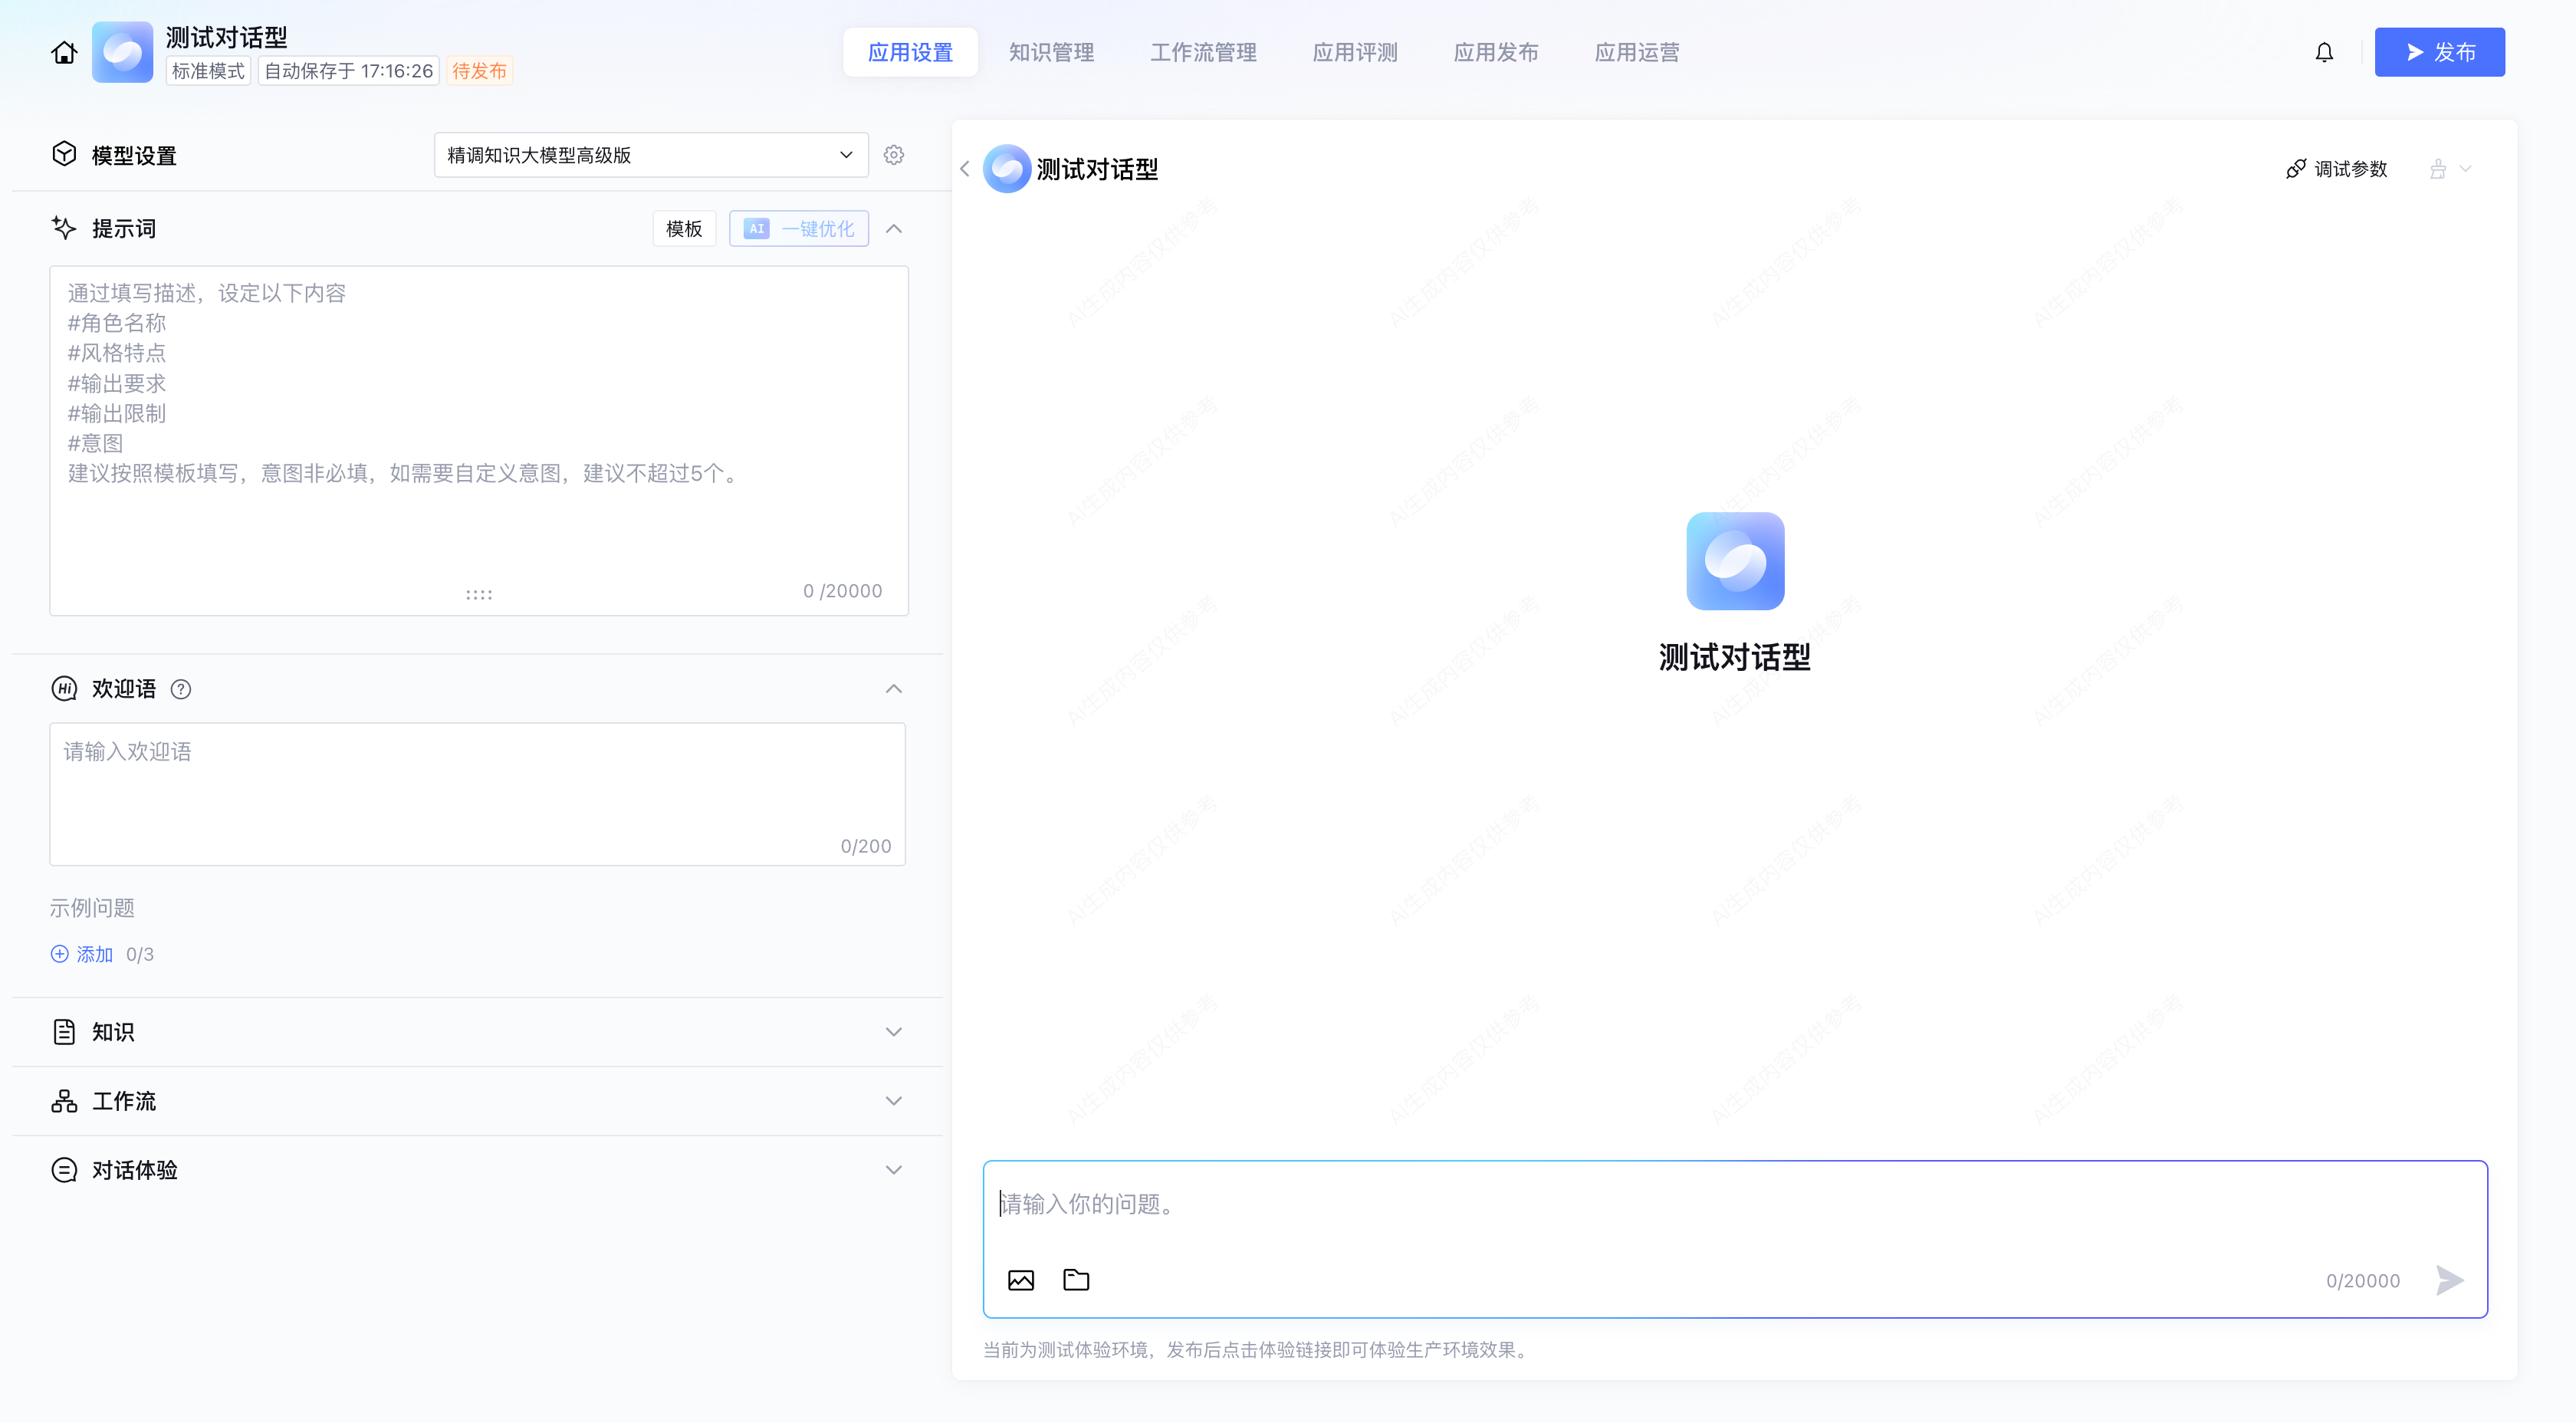Click the image upload icon
Viewport: 2576px width, 1423px height.
[x=1020, y=1280]
